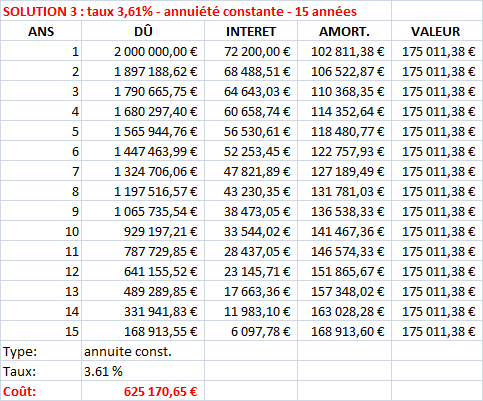Viewport: 483px width, 401px height.
Task: Select the AMORT. header cell
Action: [344, 31]
